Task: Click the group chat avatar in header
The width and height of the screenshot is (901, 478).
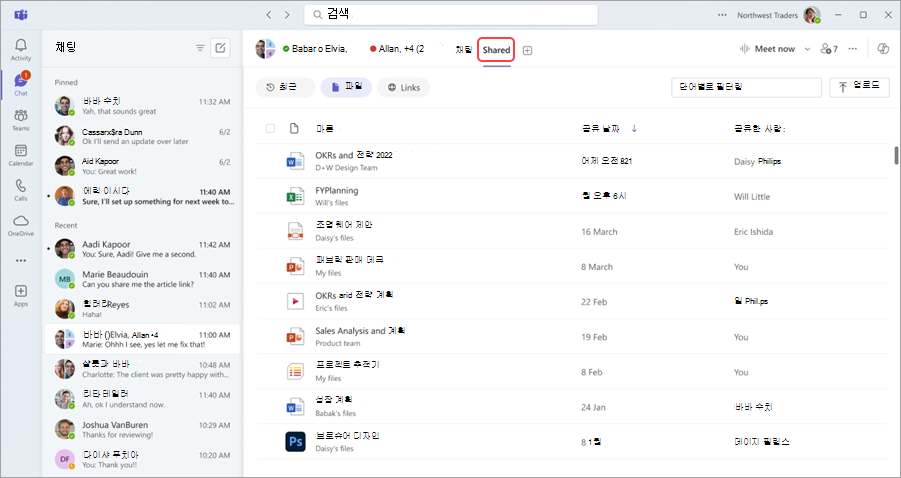Action: (x=265, y=49)
